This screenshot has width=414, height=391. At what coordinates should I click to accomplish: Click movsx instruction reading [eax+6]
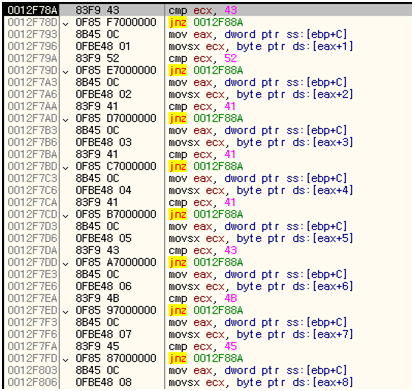(261, 286)
